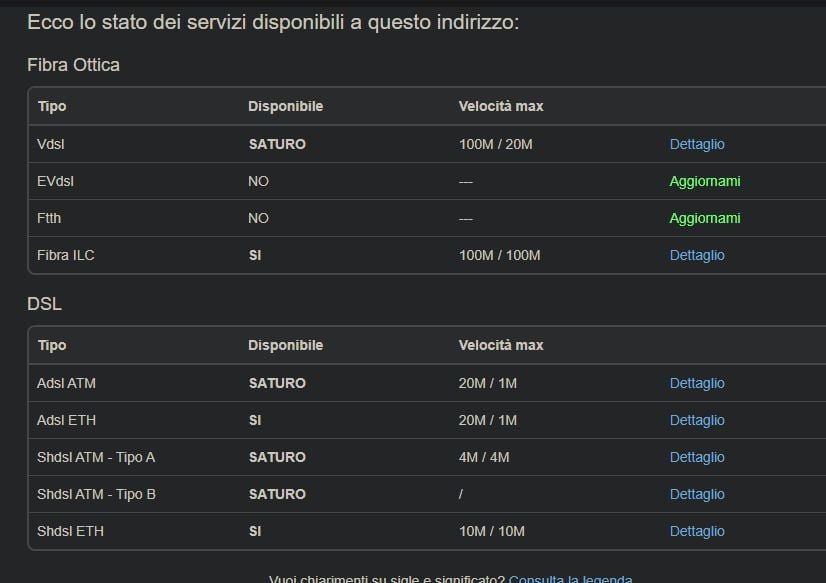This screenshot has height=583, width=826.
Task: Open the Consulta la legenda link
Action: pos(571,579)
